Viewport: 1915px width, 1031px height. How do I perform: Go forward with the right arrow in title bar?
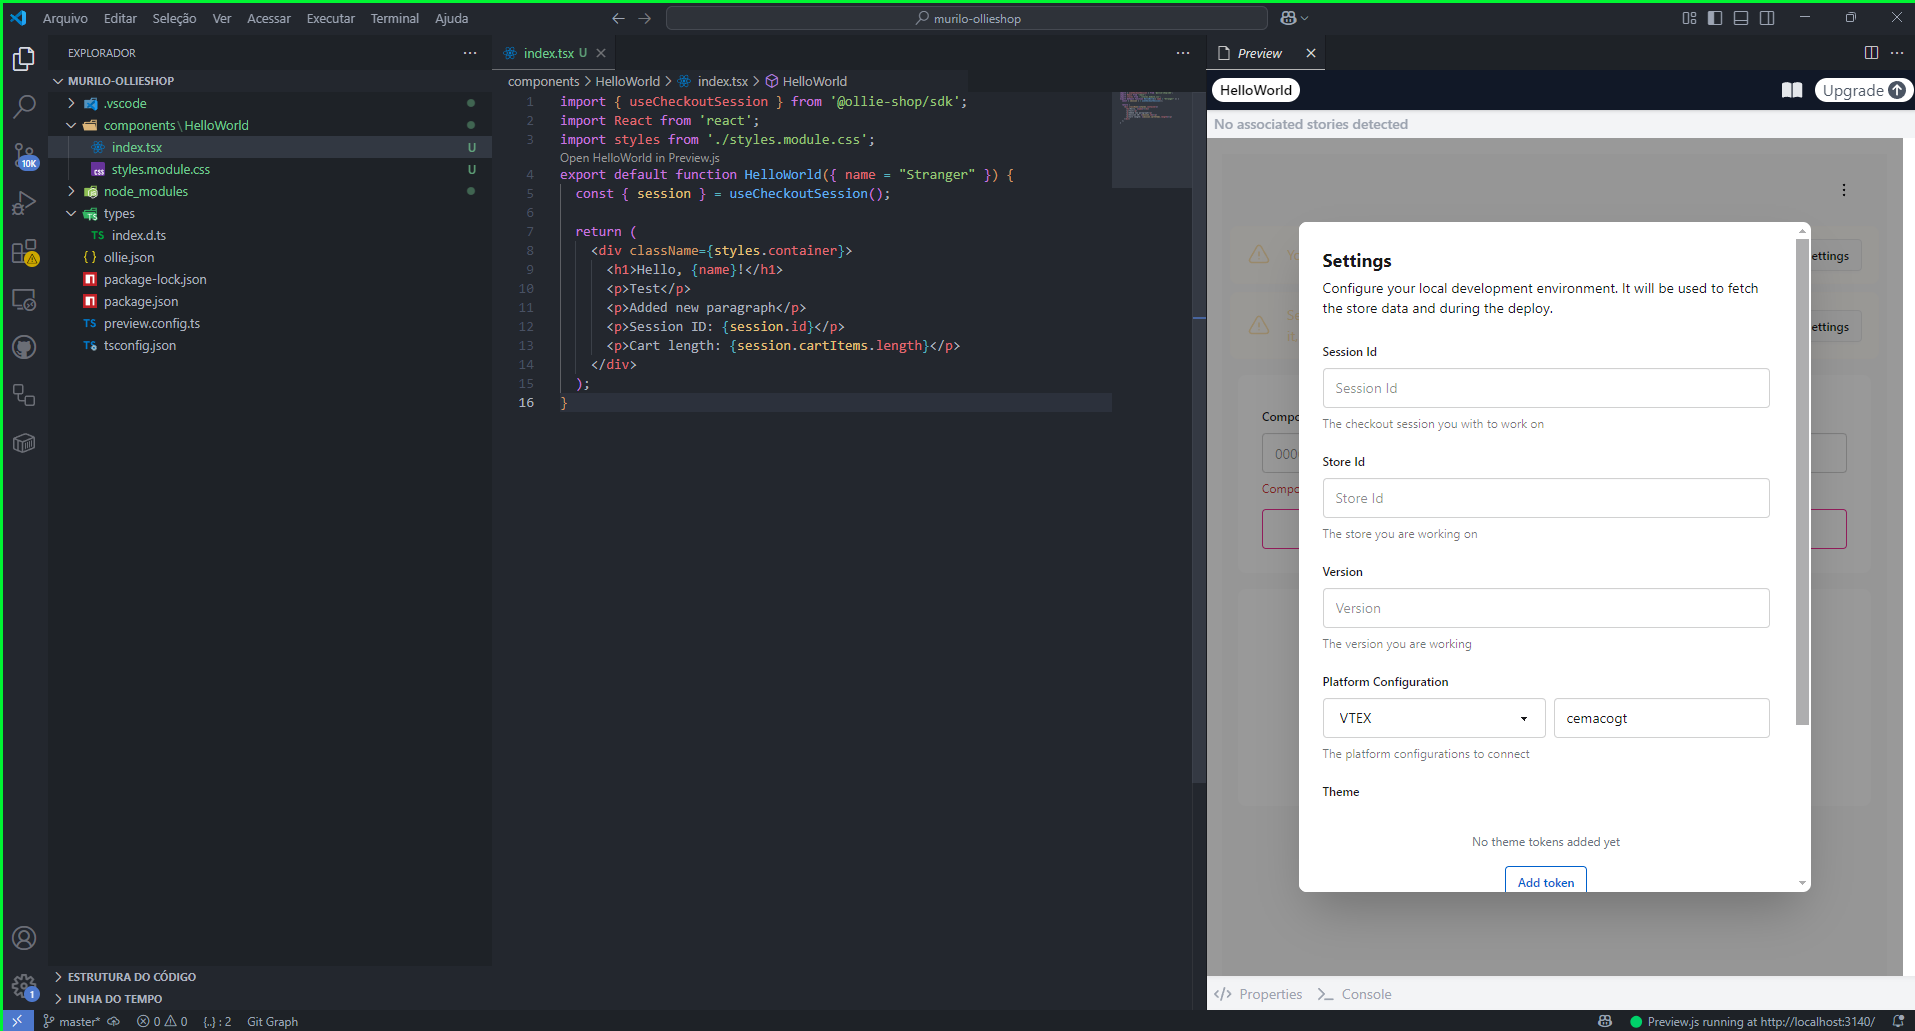pyautogui.click(x=644, y=18)
